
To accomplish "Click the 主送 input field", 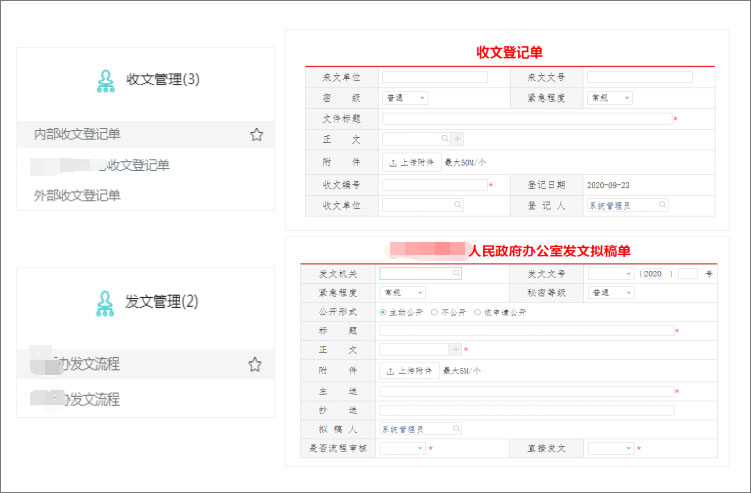I will coord(527,391).
